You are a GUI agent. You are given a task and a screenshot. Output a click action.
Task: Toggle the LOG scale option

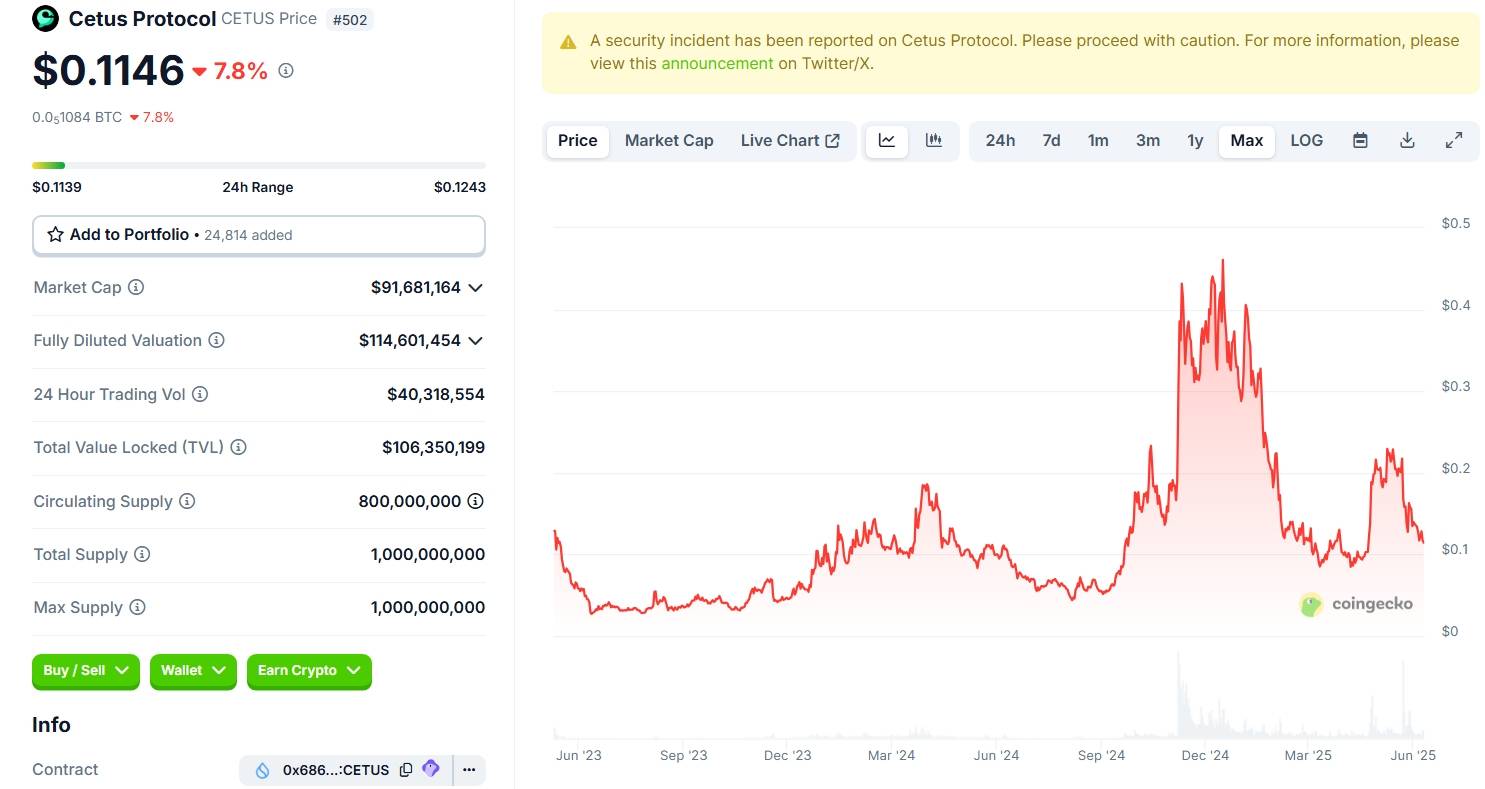[1306, 141]
